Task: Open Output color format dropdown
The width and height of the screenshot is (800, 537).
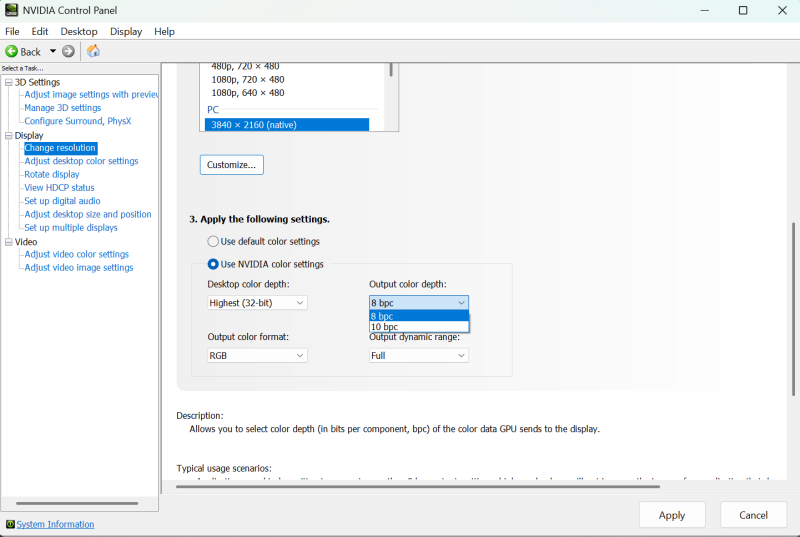Action: [257, 355]
